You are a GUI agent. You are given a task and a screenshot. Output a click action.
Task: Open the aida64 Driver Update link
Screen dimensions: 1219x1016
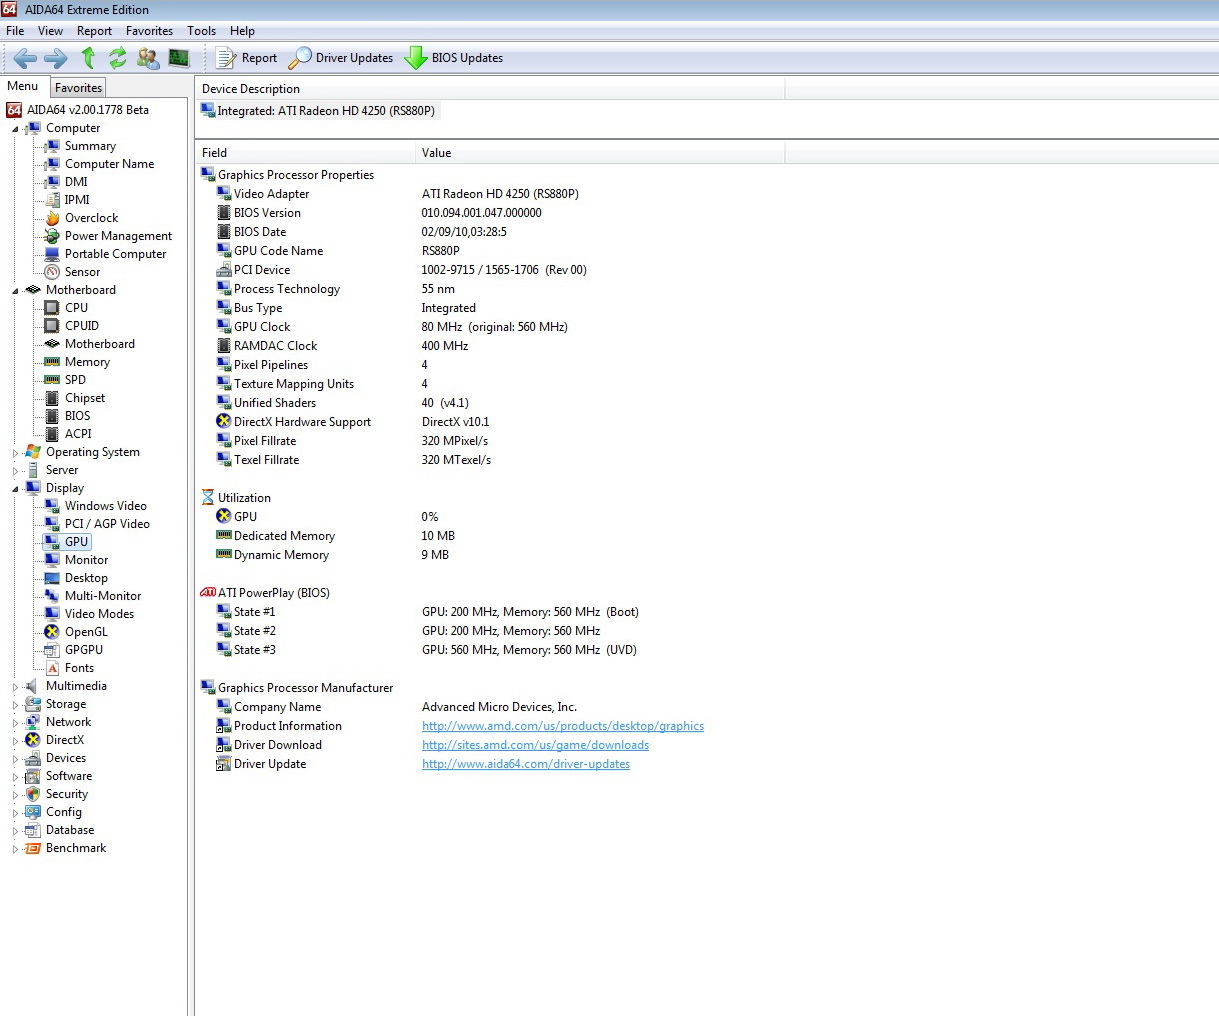tap(526, 764)
